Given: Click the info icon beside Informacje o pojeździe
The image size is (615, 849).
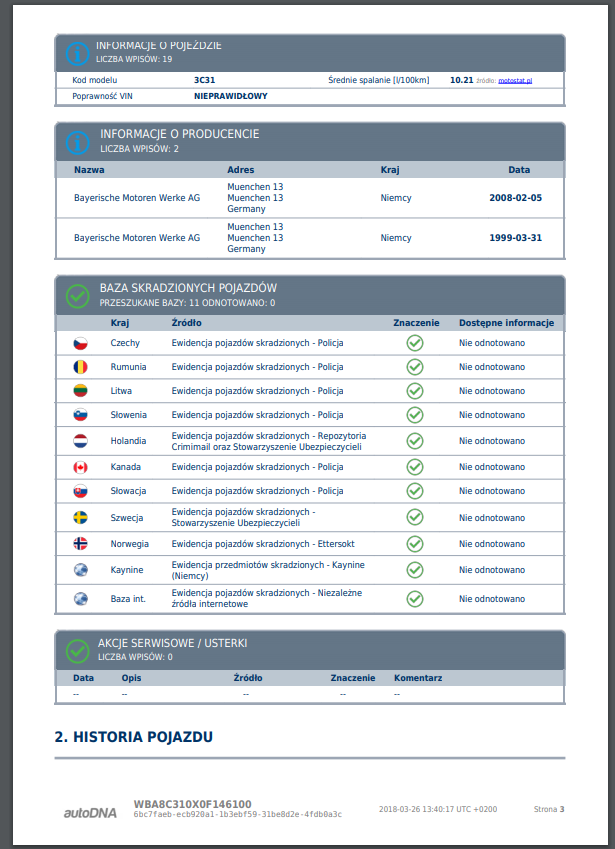Looking at the screenshot, I should click(x=77, y=54).
